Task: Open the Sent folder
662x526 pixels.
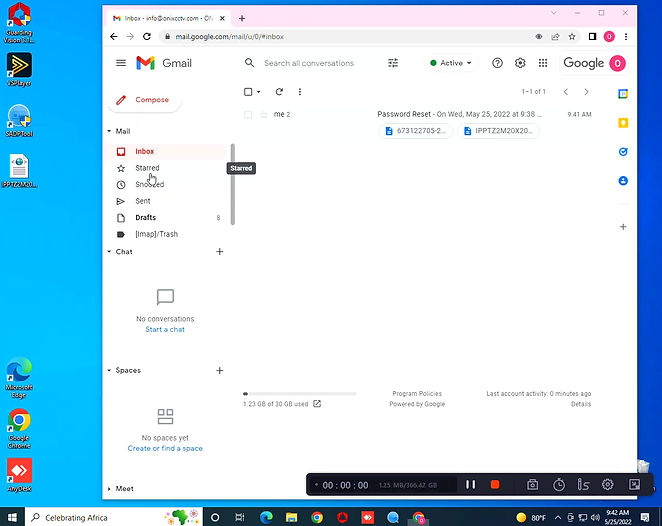Action: click(x=166, y=201)
